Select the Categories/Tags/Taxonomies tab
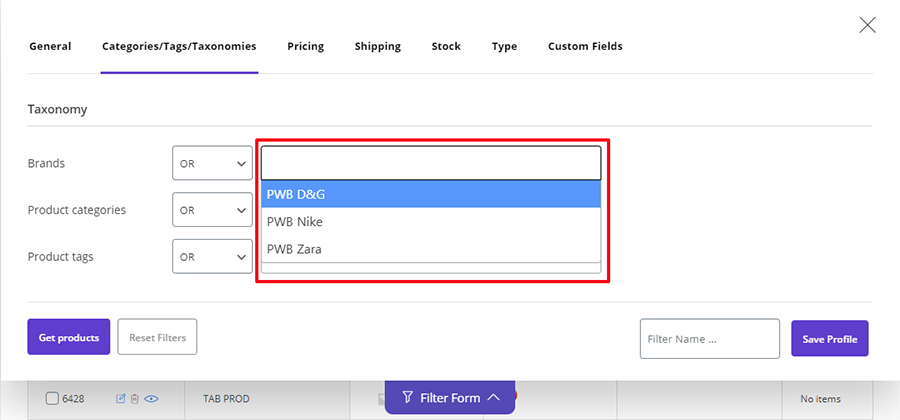 179,46
